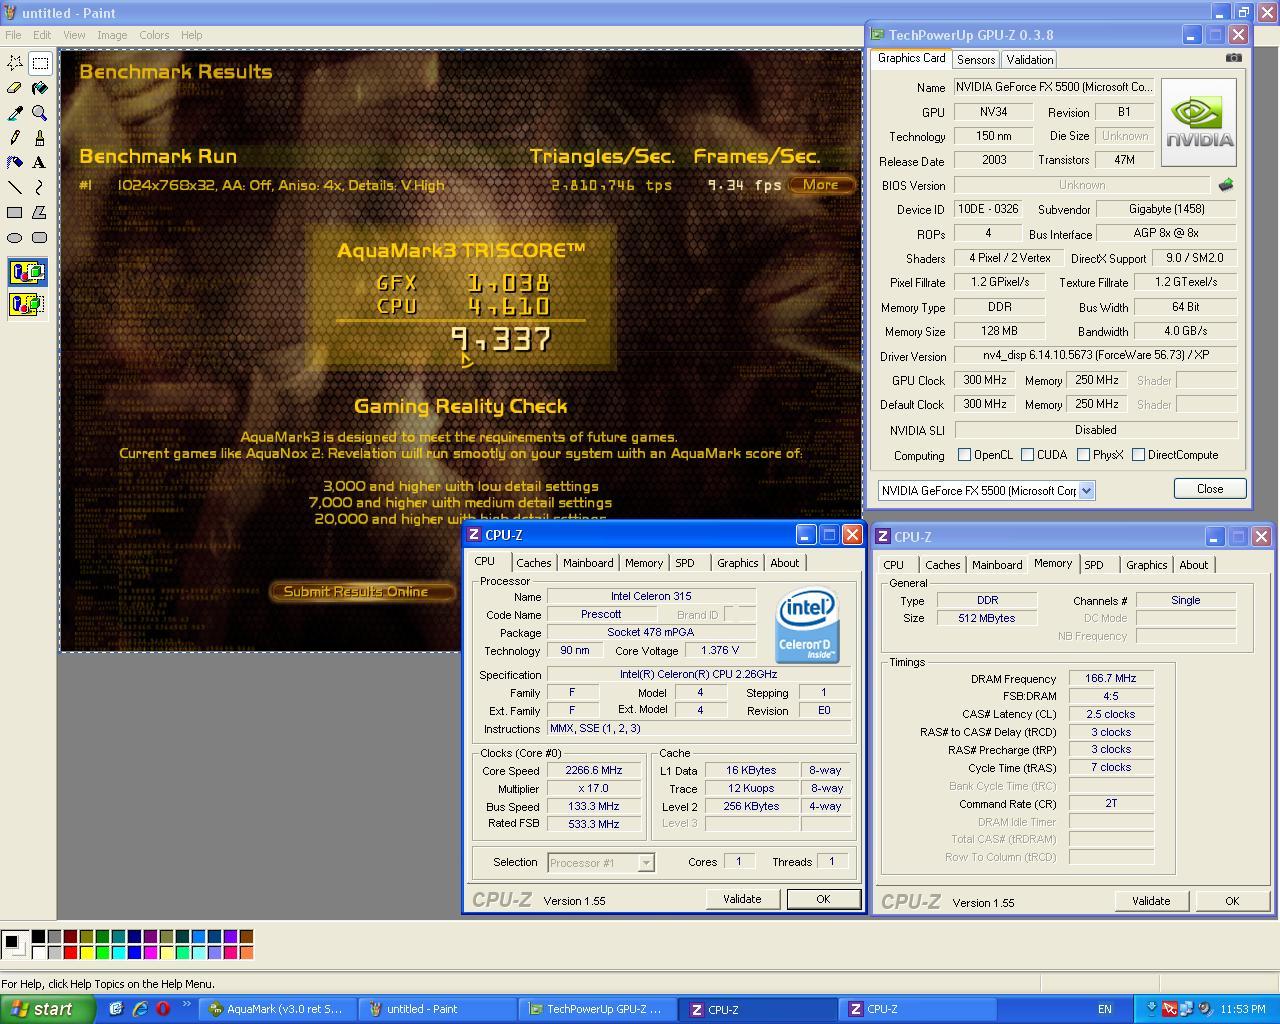Click the More button in AquaMark results
1280x1024 pixels.
pyautogui.click(x=821, y=184)
